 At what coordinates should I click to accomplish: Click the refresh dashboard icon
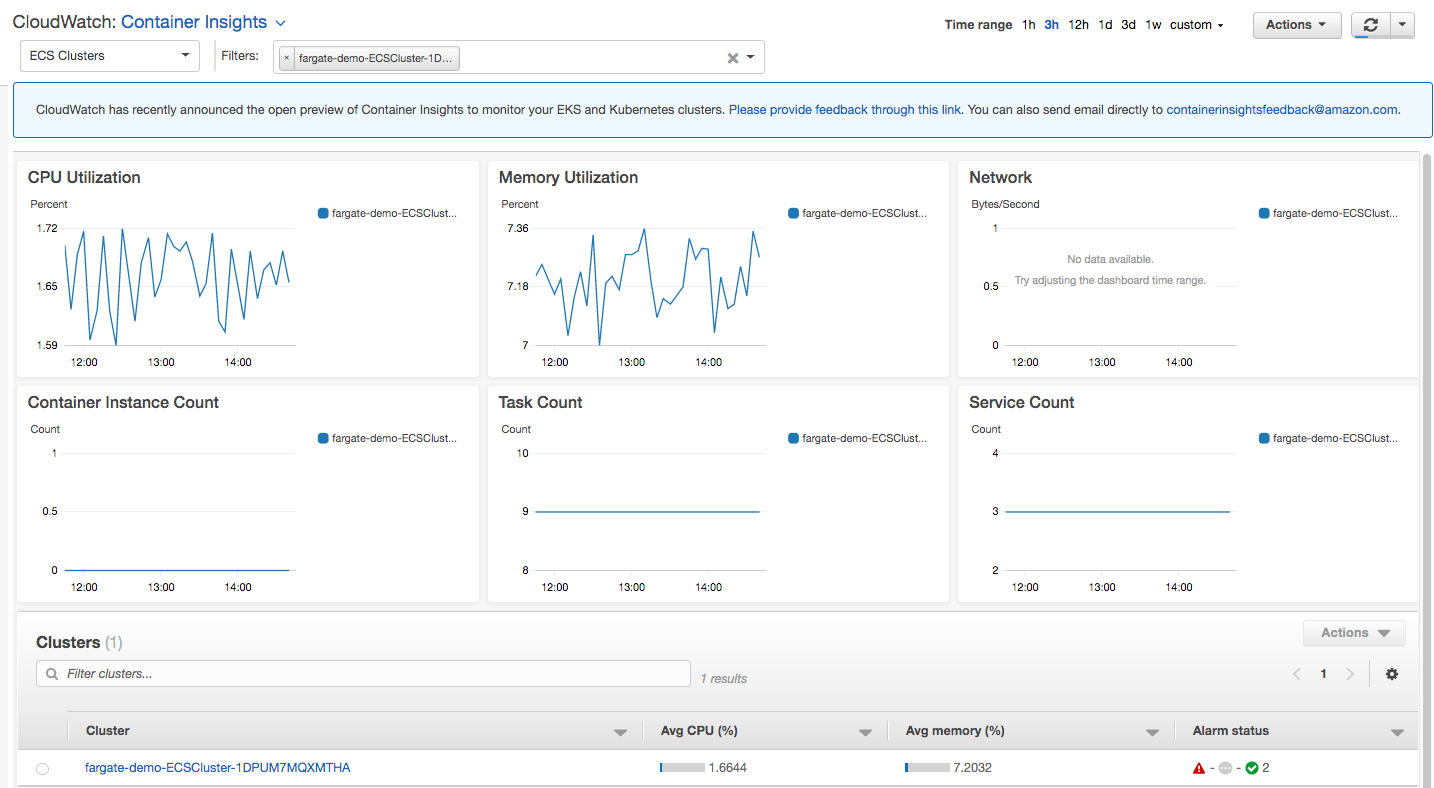1370,25
